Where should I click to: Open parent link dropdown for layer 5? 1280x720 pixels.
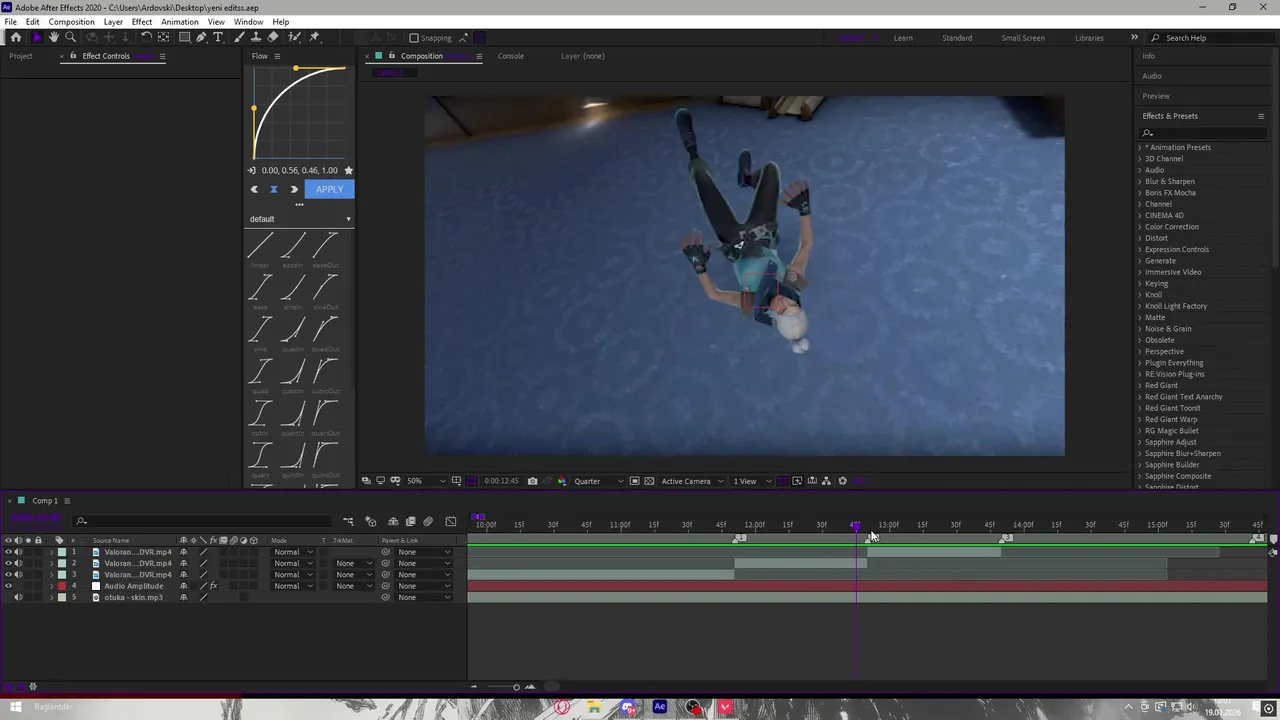tap(423, 597)
